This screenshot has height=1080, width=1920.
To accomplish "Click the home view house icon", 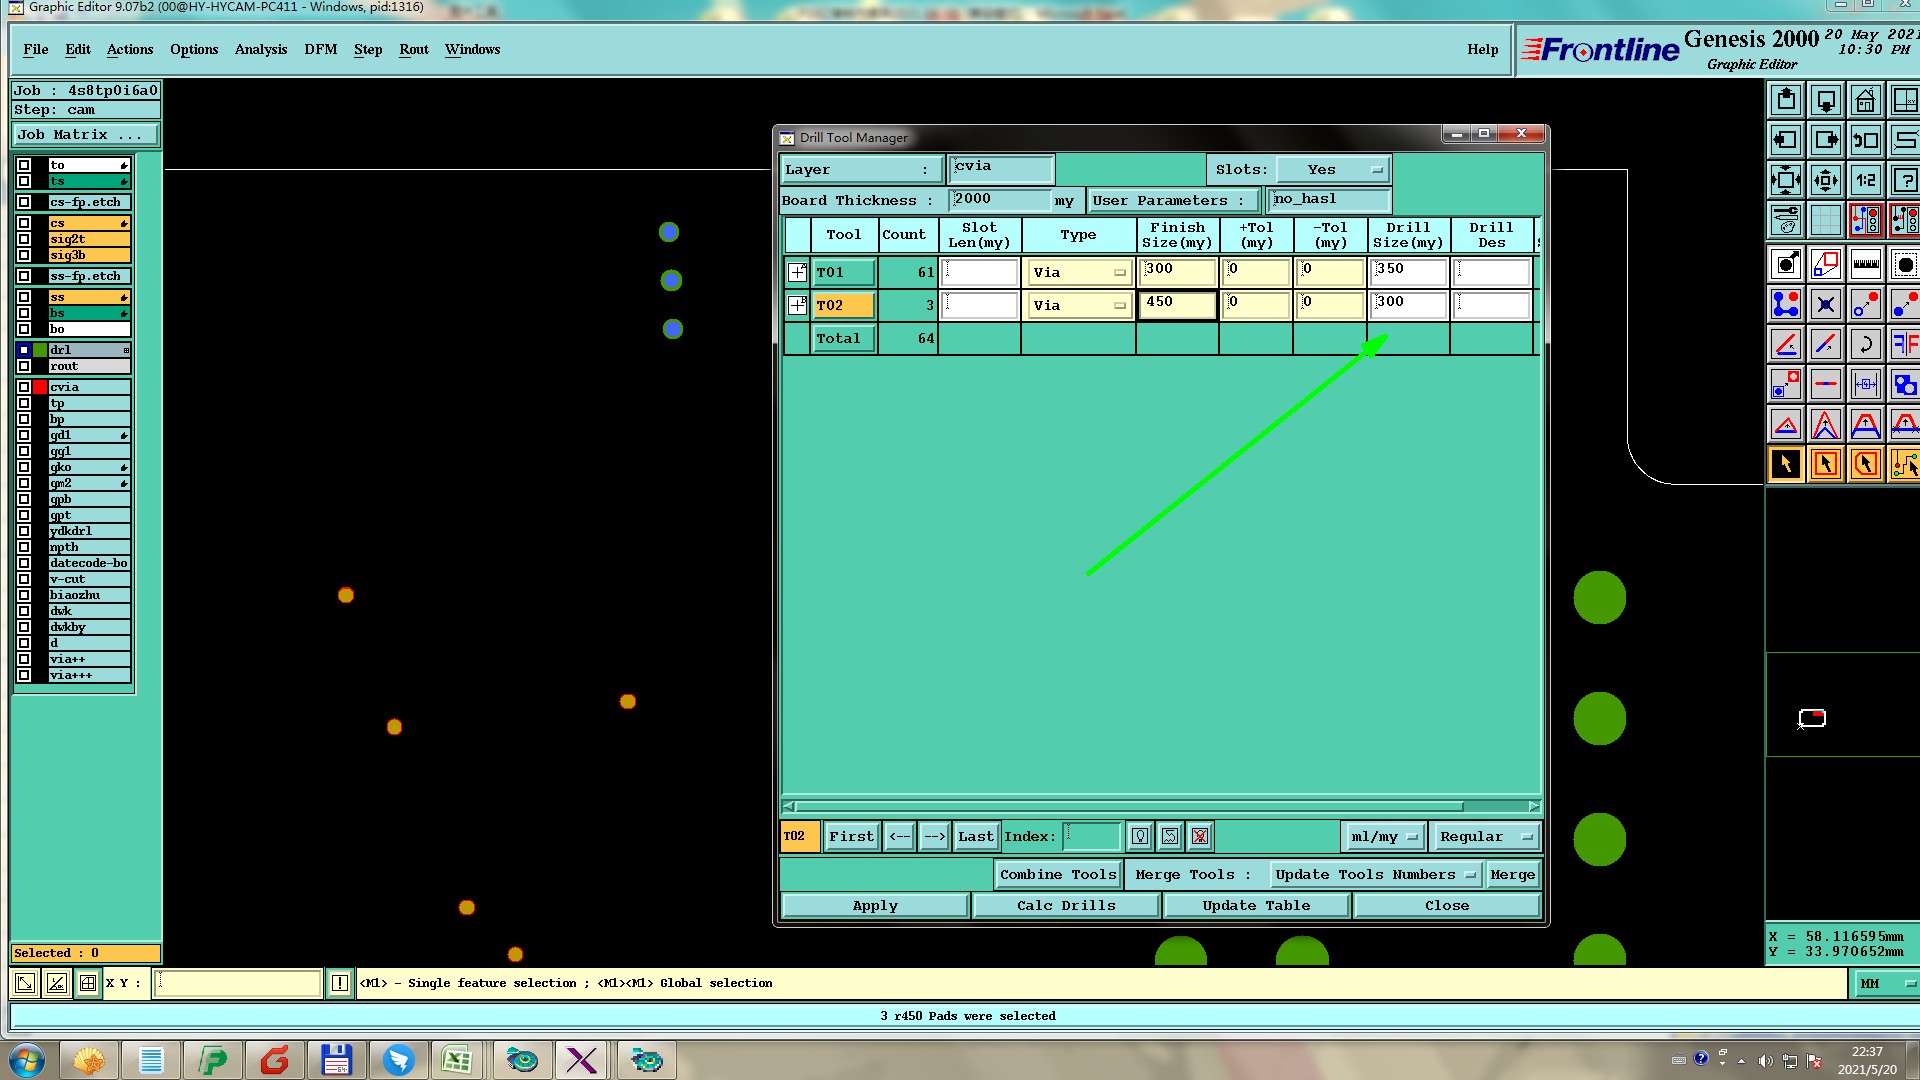I will point(1865,101).
